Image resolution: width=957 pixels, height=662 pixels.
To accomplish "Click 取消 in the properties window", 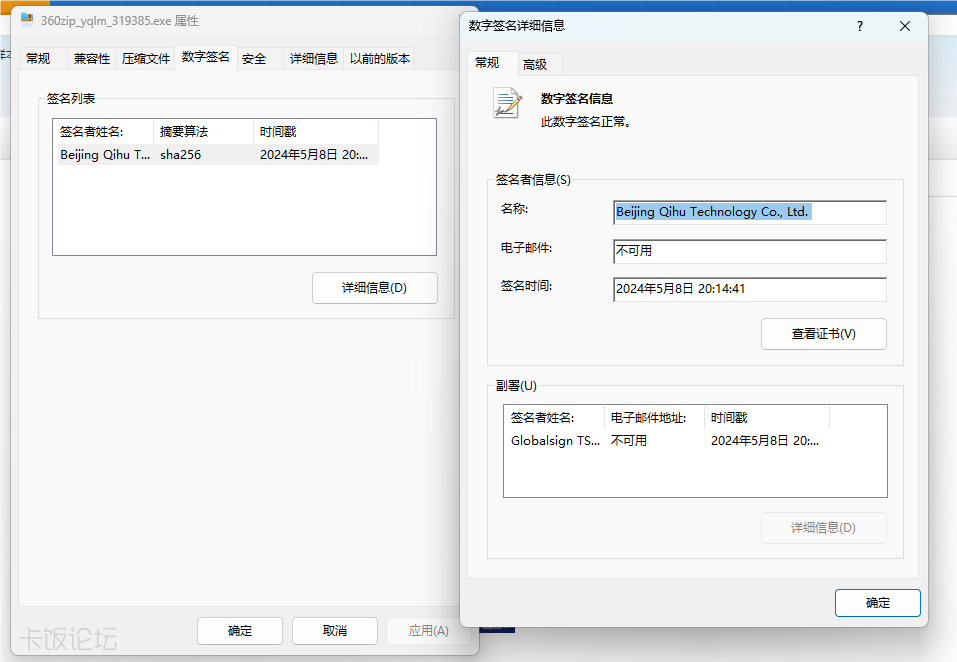I will pyautogui.click(x=334, y=631).
